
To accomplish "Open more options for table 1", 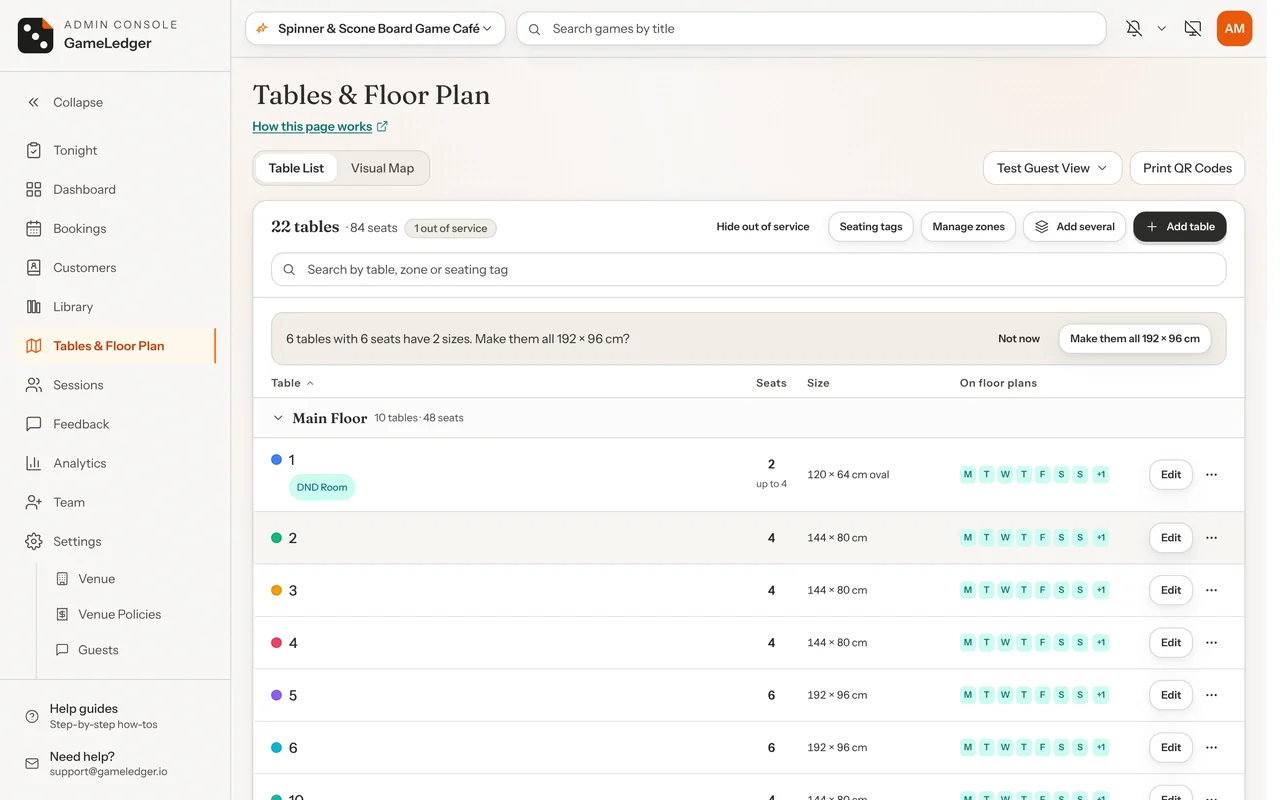I will (1212, 475).
